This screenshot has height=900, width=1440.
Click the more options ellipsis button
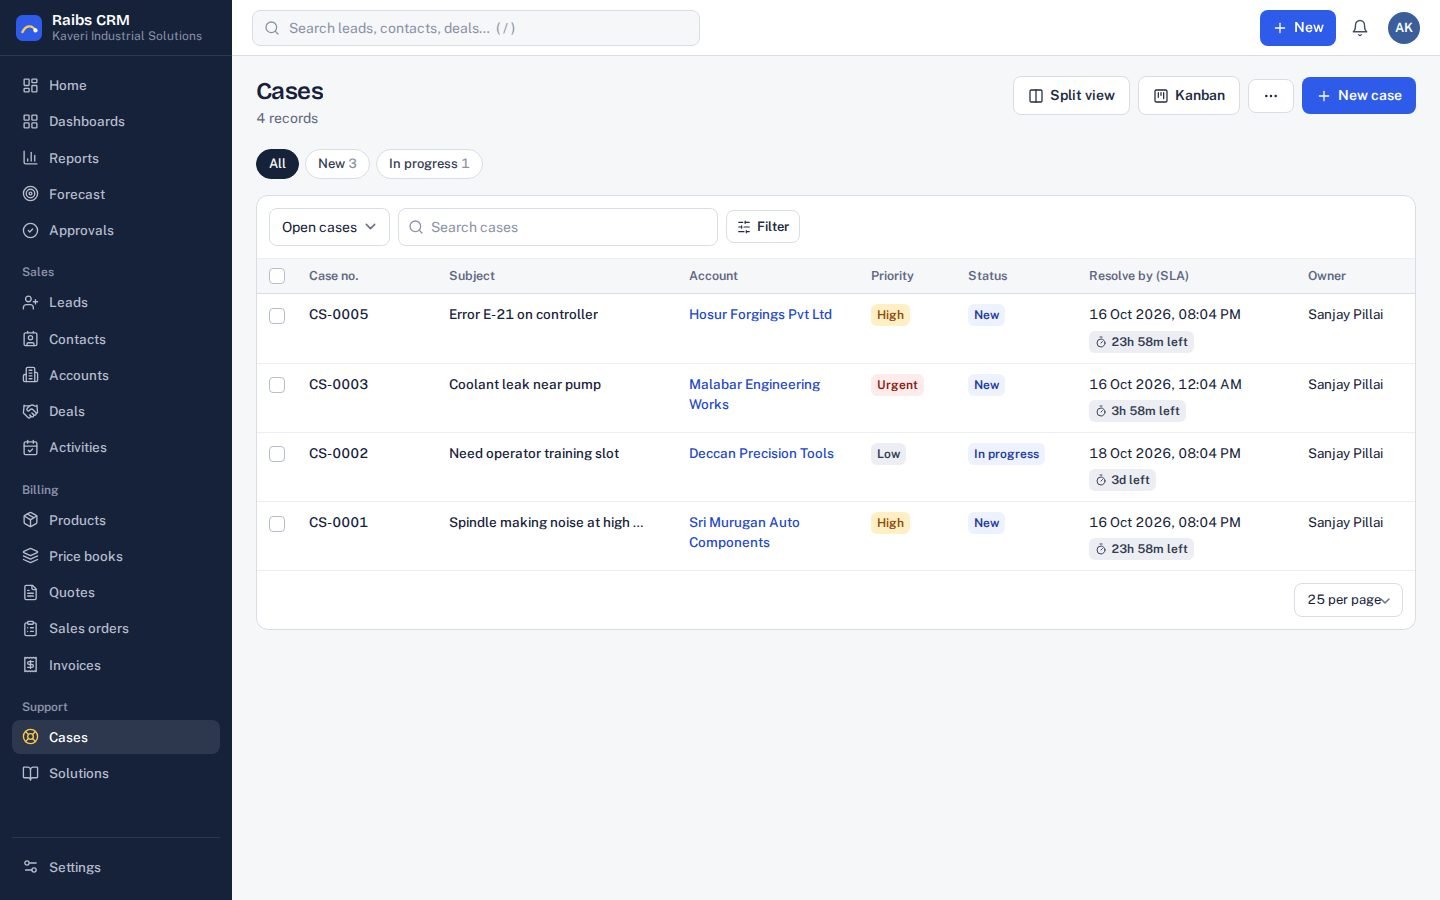1271,96
